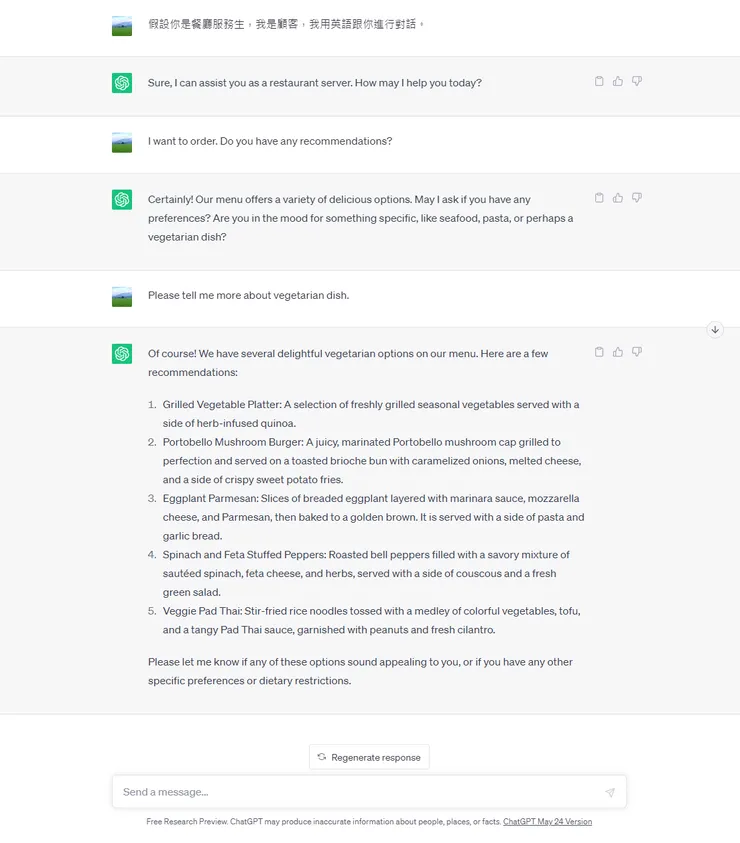Viewport: 740px width, 843px height.
Task: Click the user avatar beside the Chinese prompt
Action: coord(122,26)
